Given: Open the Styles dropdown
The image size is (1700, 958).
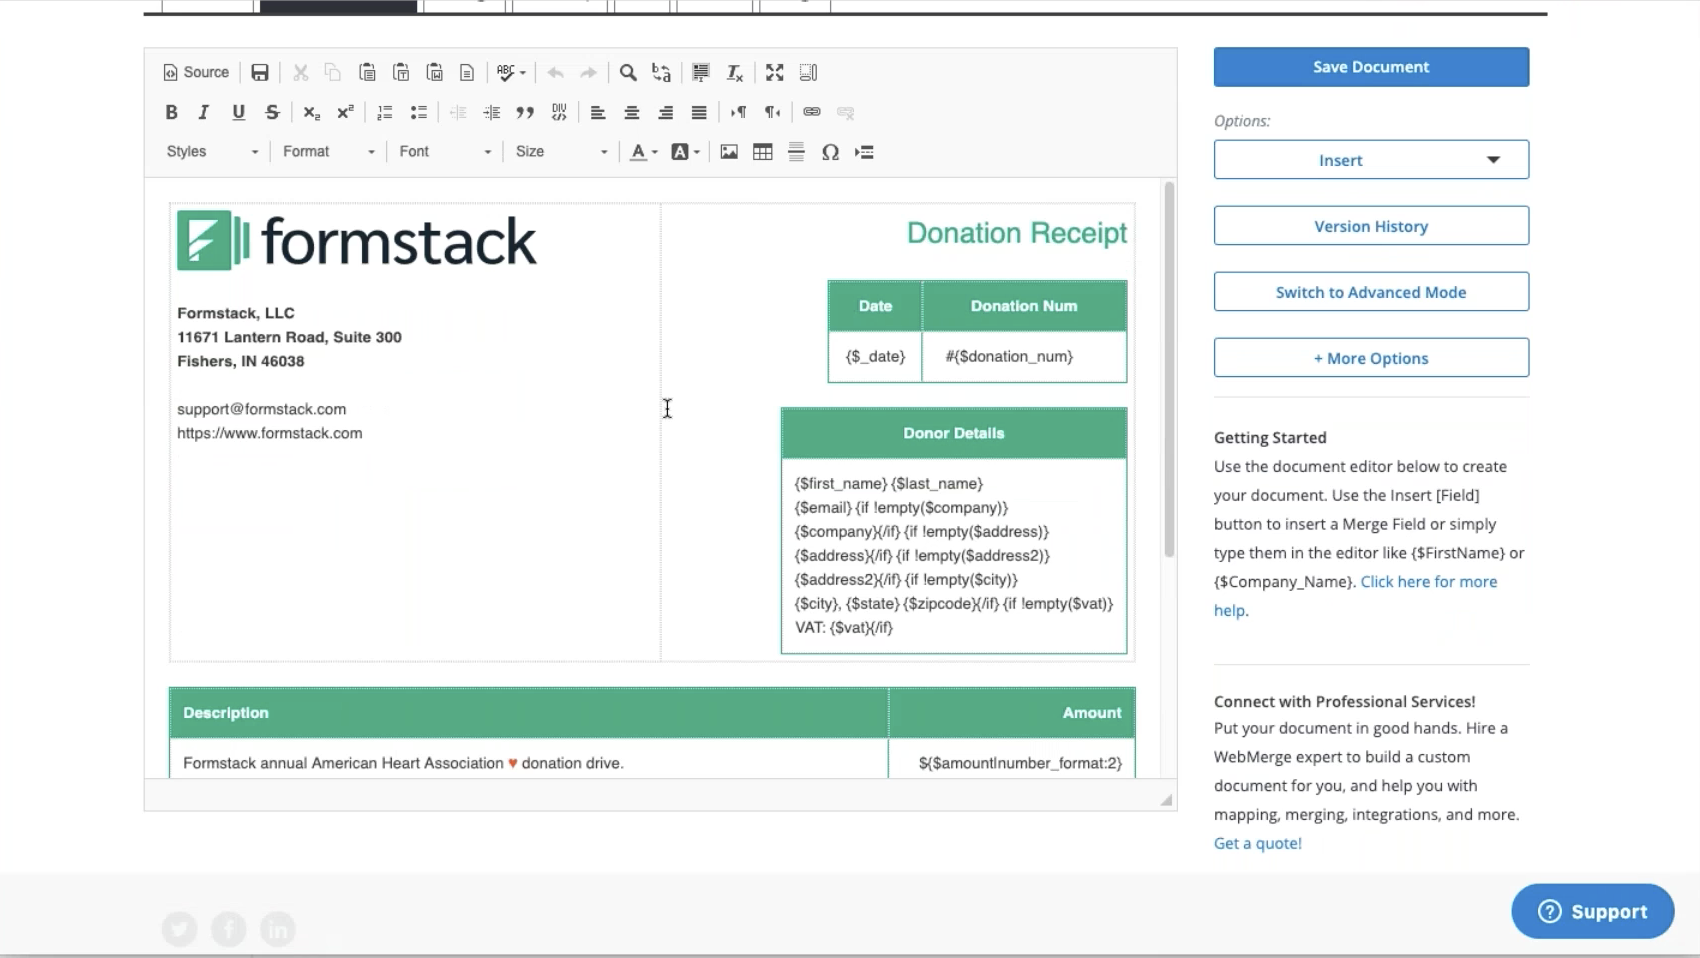Looking at the screenshot, I should (x=212, y=151).
